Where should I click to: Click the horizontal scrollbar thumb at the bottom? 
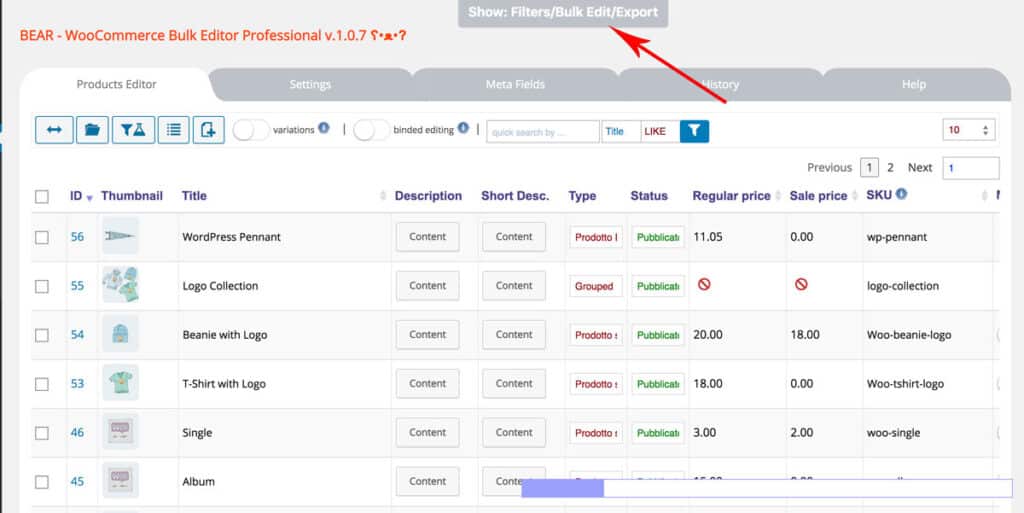pyautogui.click(x=562, y=488)
